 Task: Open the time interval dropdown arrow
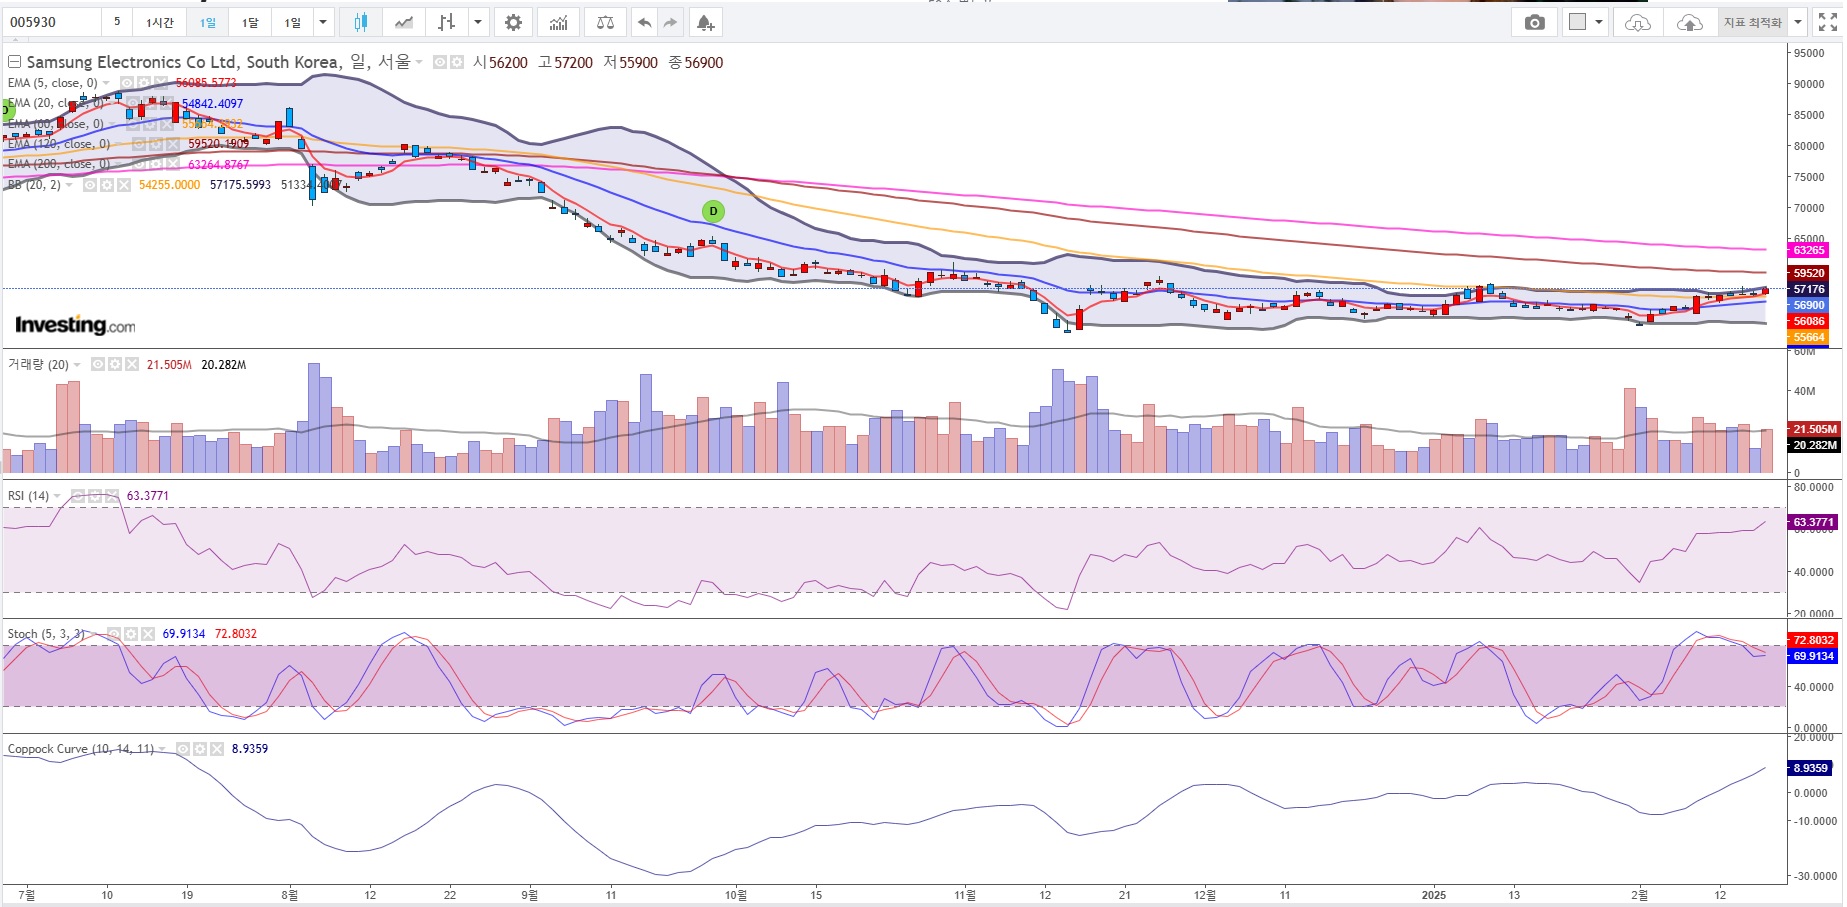[323, 22]
